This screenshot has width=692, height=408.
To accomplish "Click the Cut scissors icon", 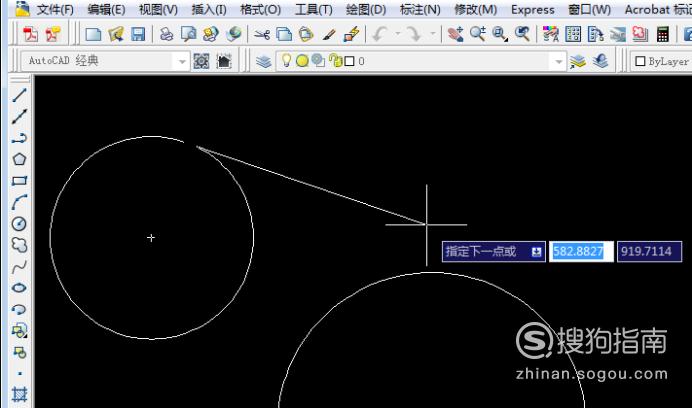I will click(262, 34).
